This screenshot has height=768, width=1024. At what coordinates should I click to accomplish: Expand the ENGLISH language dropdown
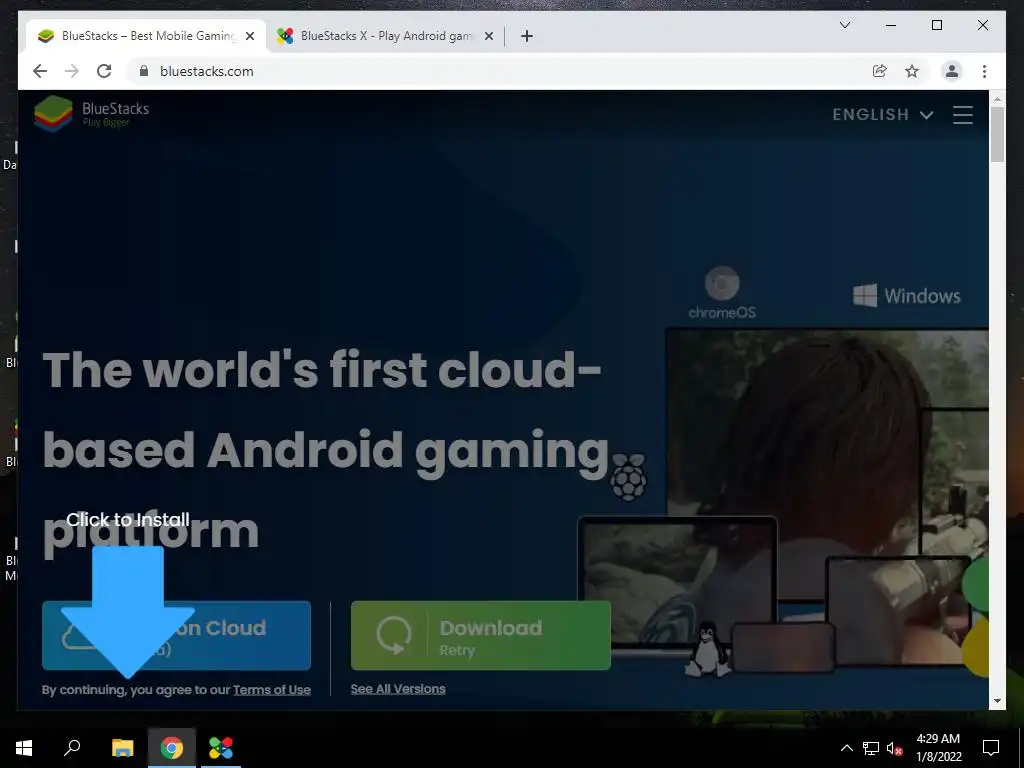(x=882, y=115)
